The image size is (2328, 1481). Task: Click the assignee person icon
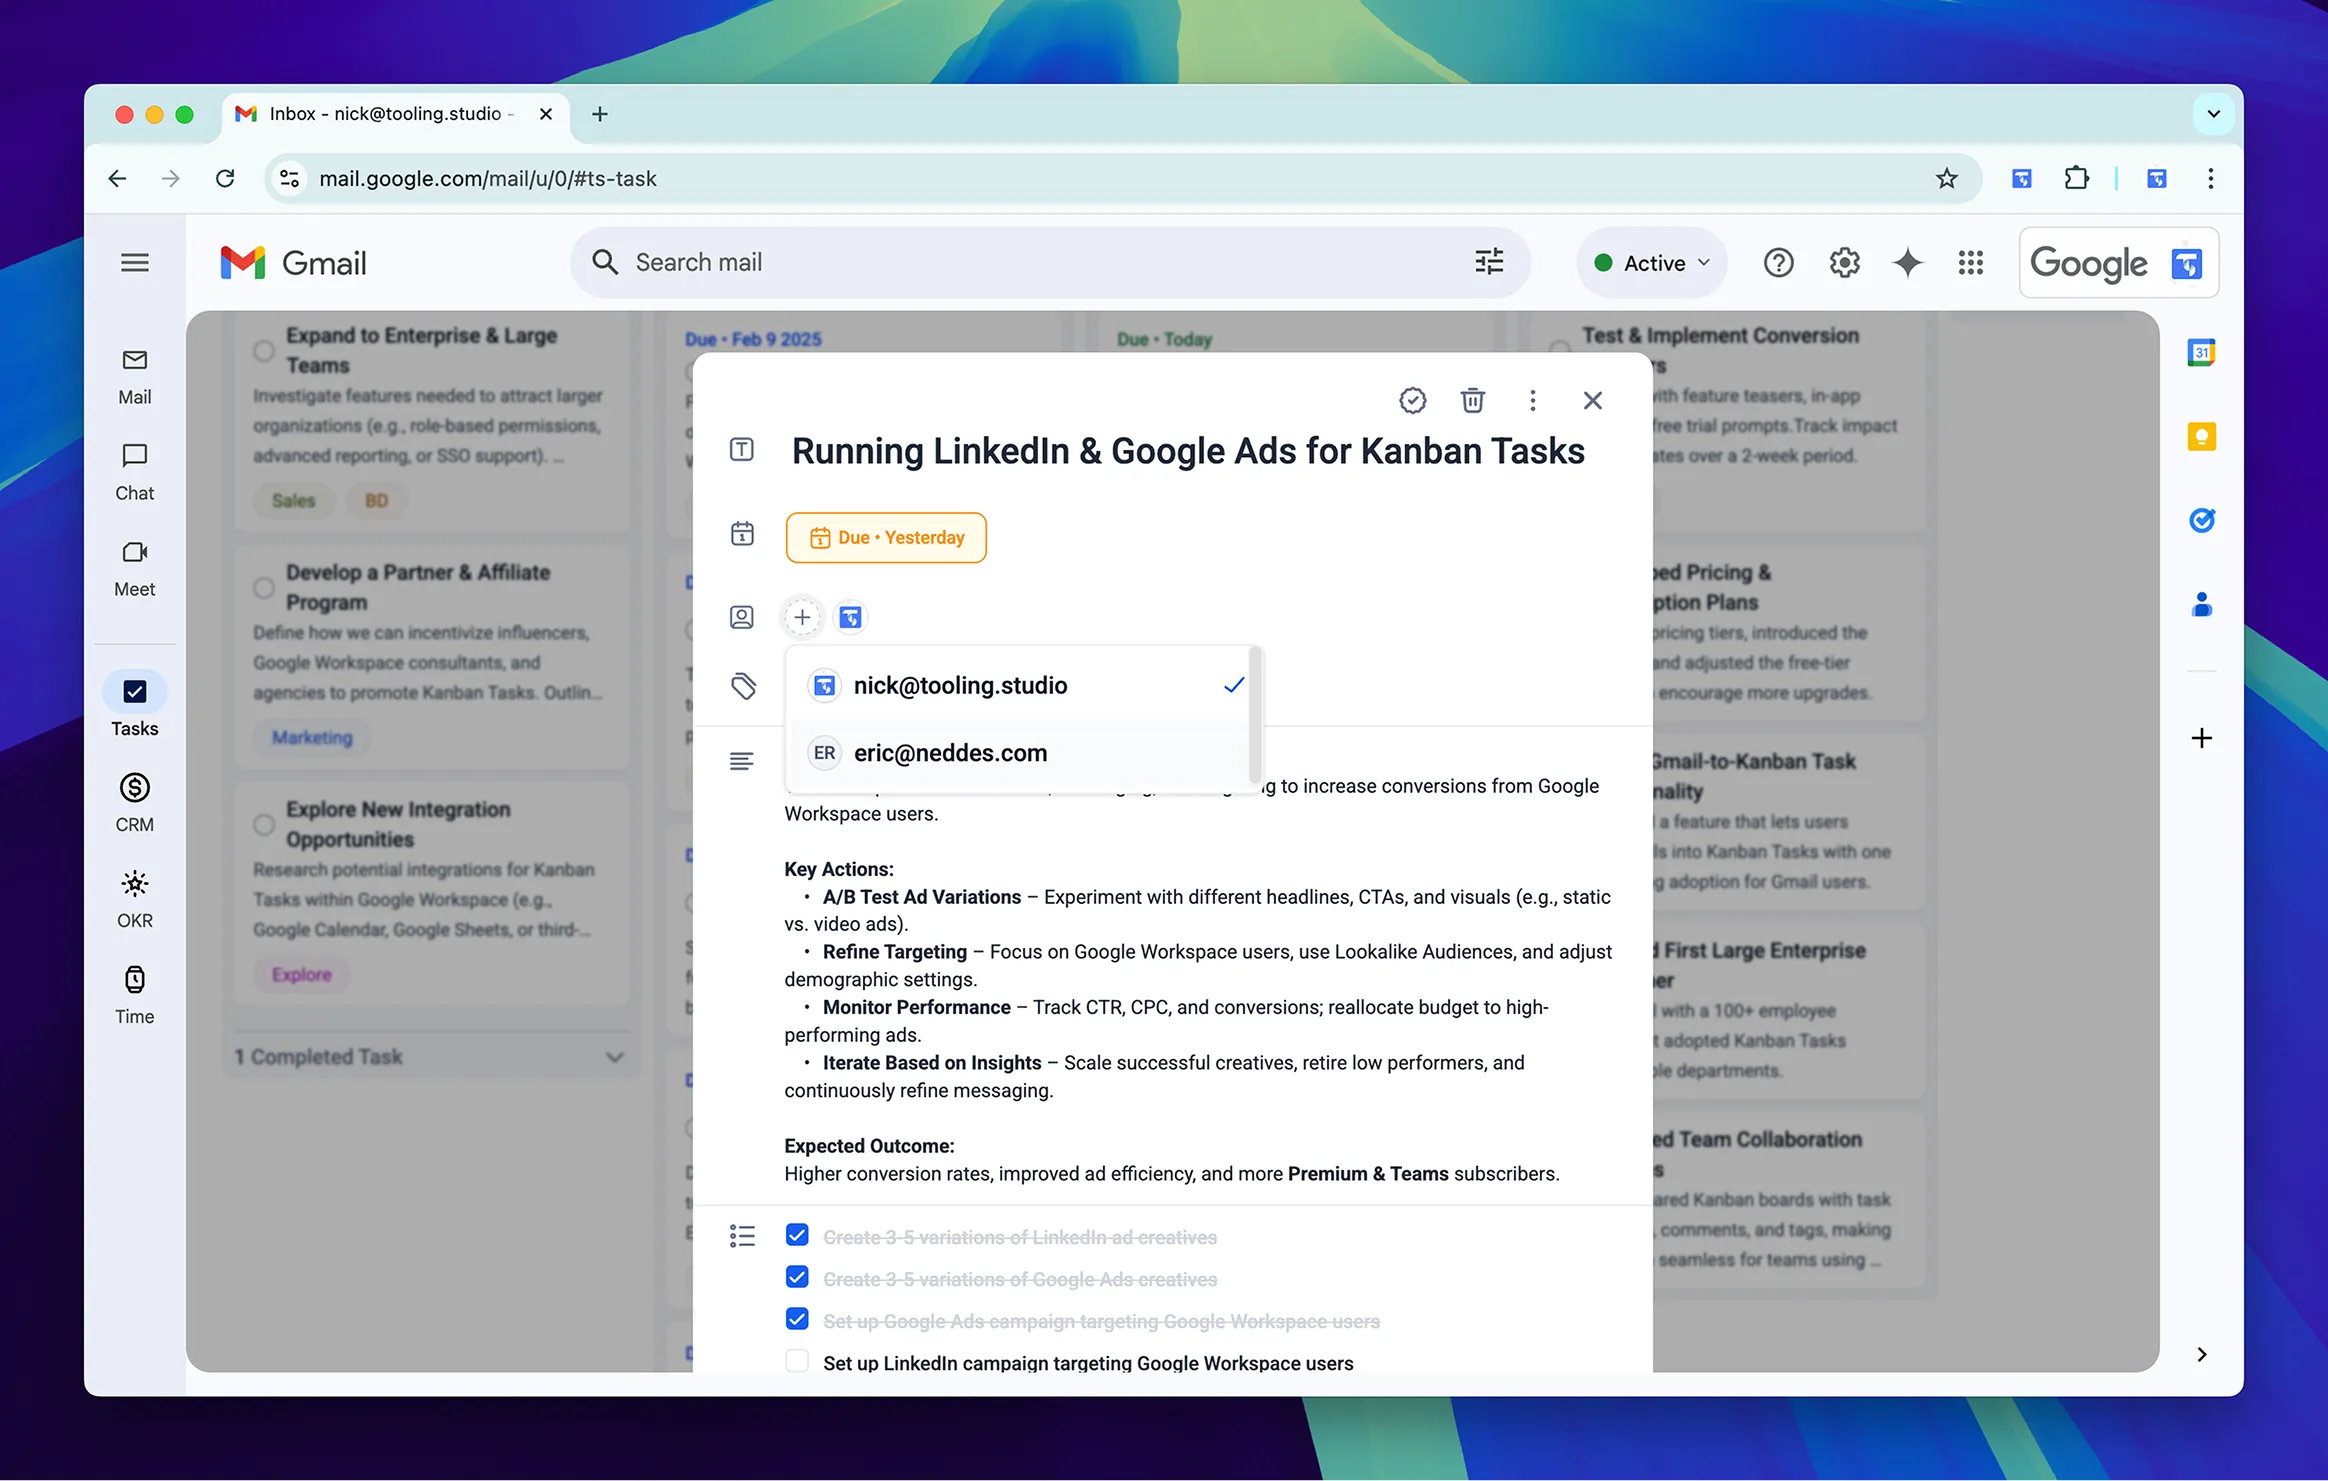741,617
